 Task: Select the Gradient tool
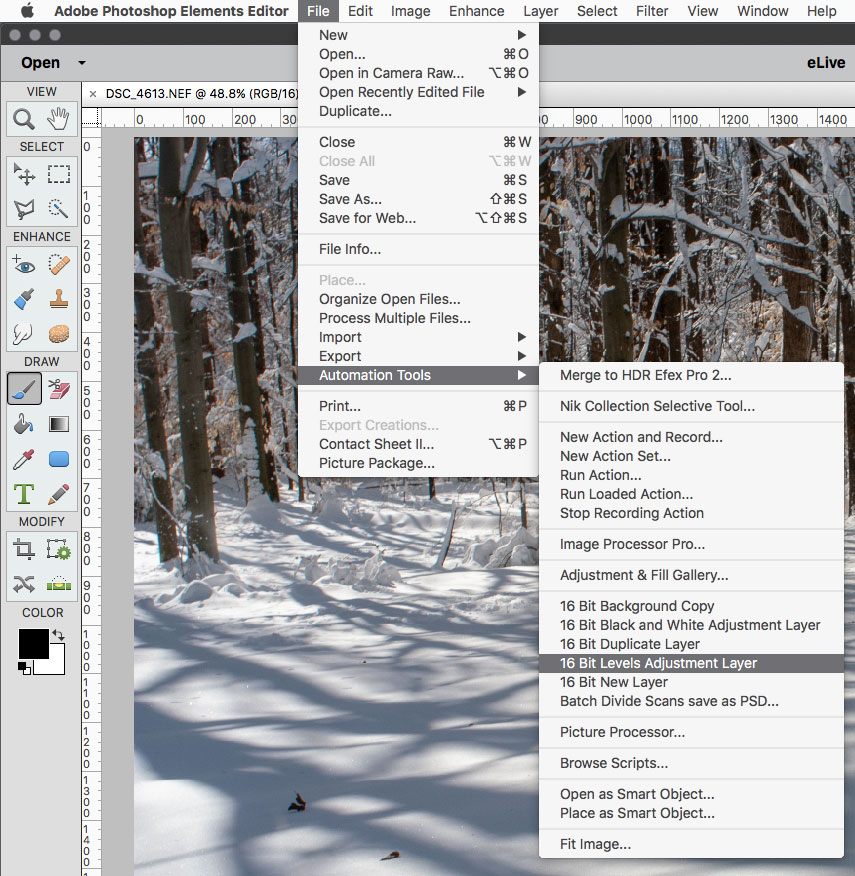coord(58,424)
